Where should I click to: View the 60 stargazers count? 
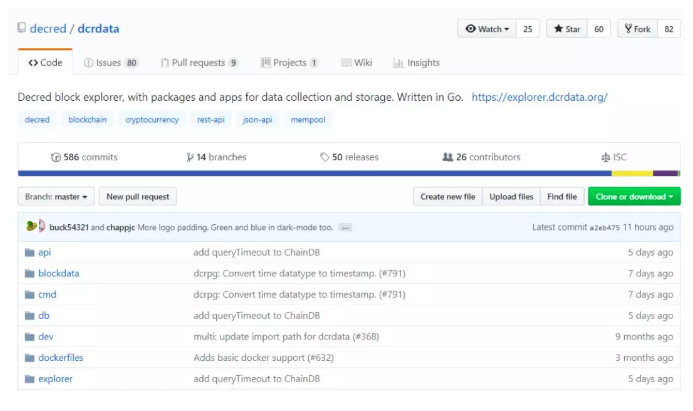pyautogui.click(x=599, y=29)
